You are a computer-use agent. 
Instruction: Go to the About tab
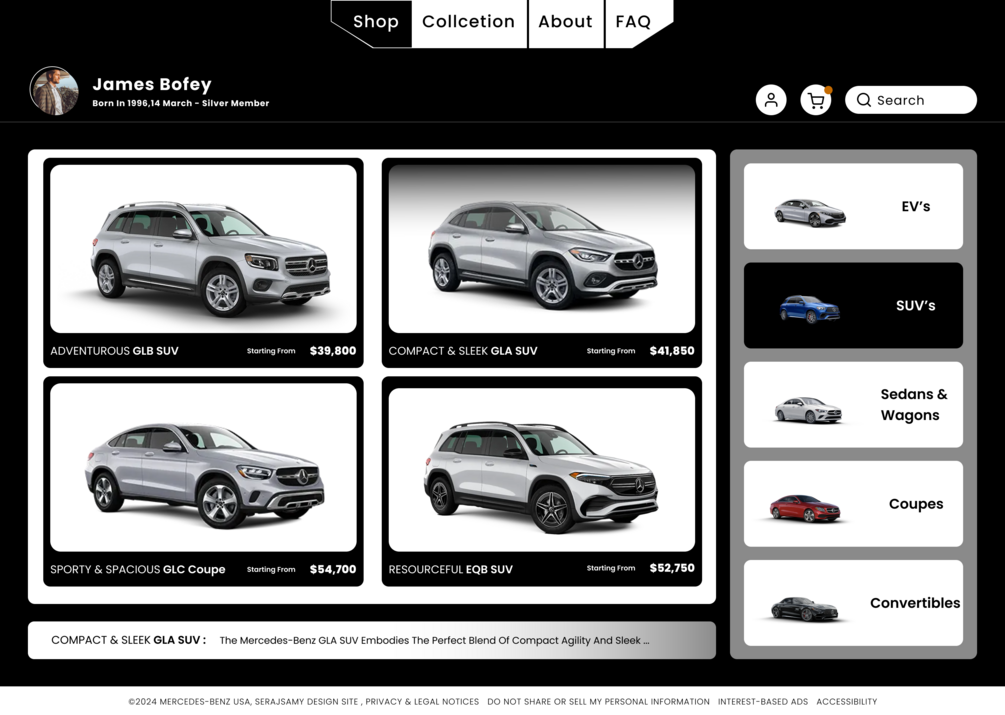click(565, 22)
